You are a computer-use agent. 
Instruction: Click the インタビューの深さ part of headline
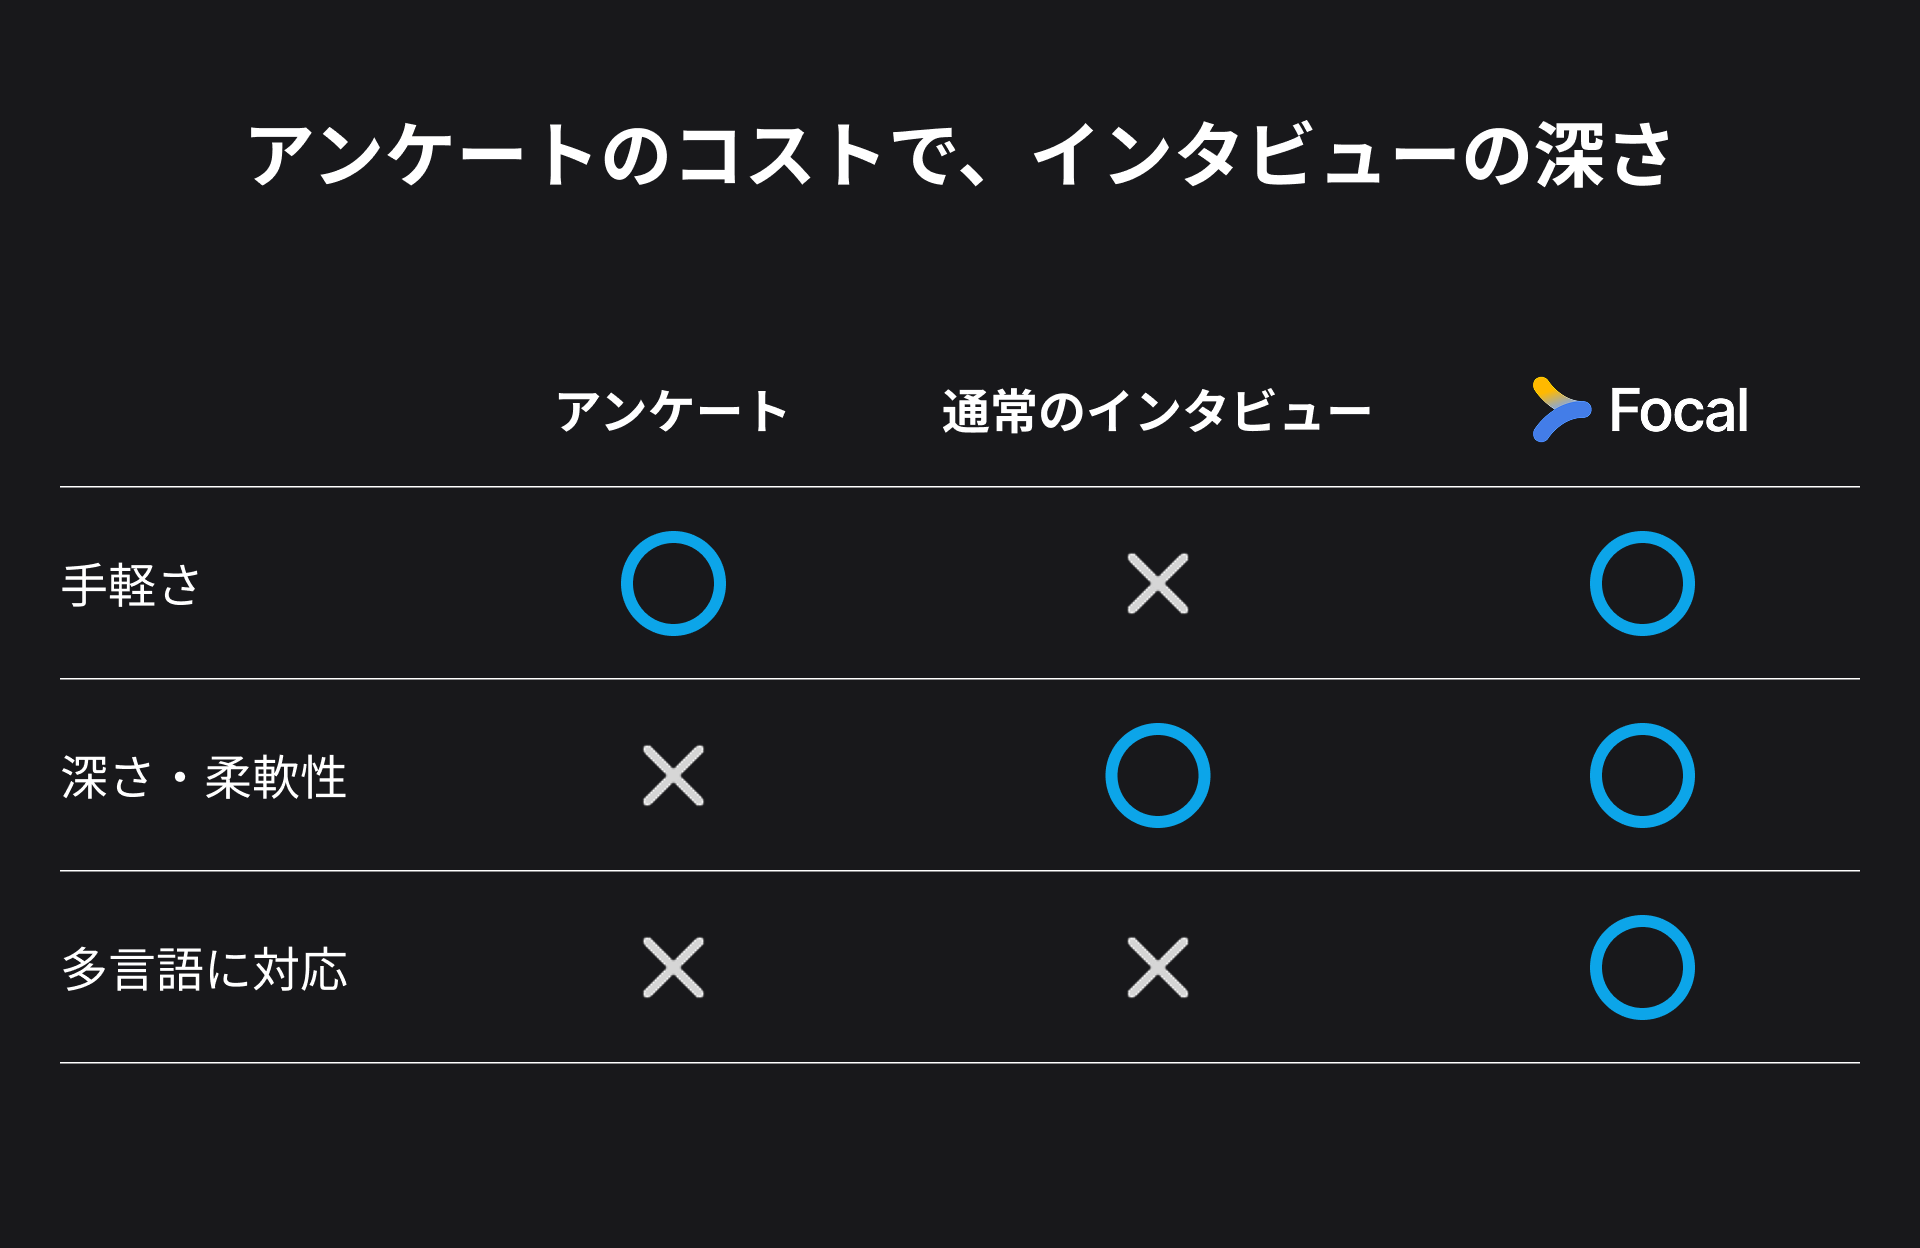click(1351, 155)
